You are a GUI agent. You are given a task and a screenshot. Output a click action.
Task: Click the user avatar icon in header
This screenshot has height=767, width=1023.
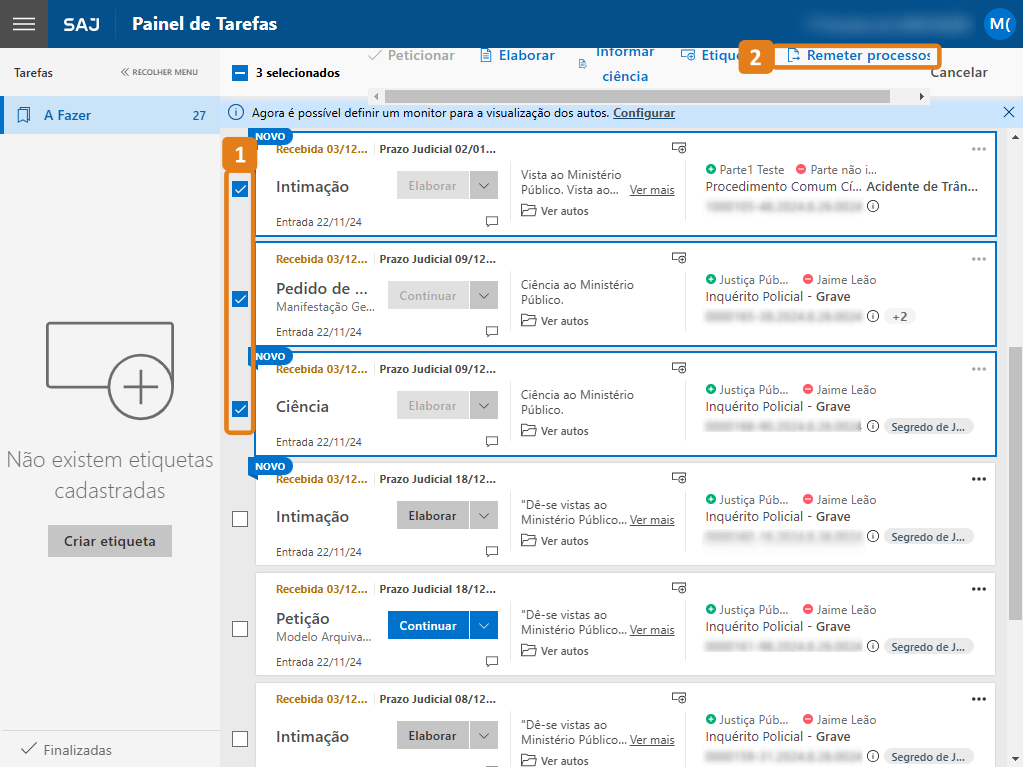pos(998,24)
